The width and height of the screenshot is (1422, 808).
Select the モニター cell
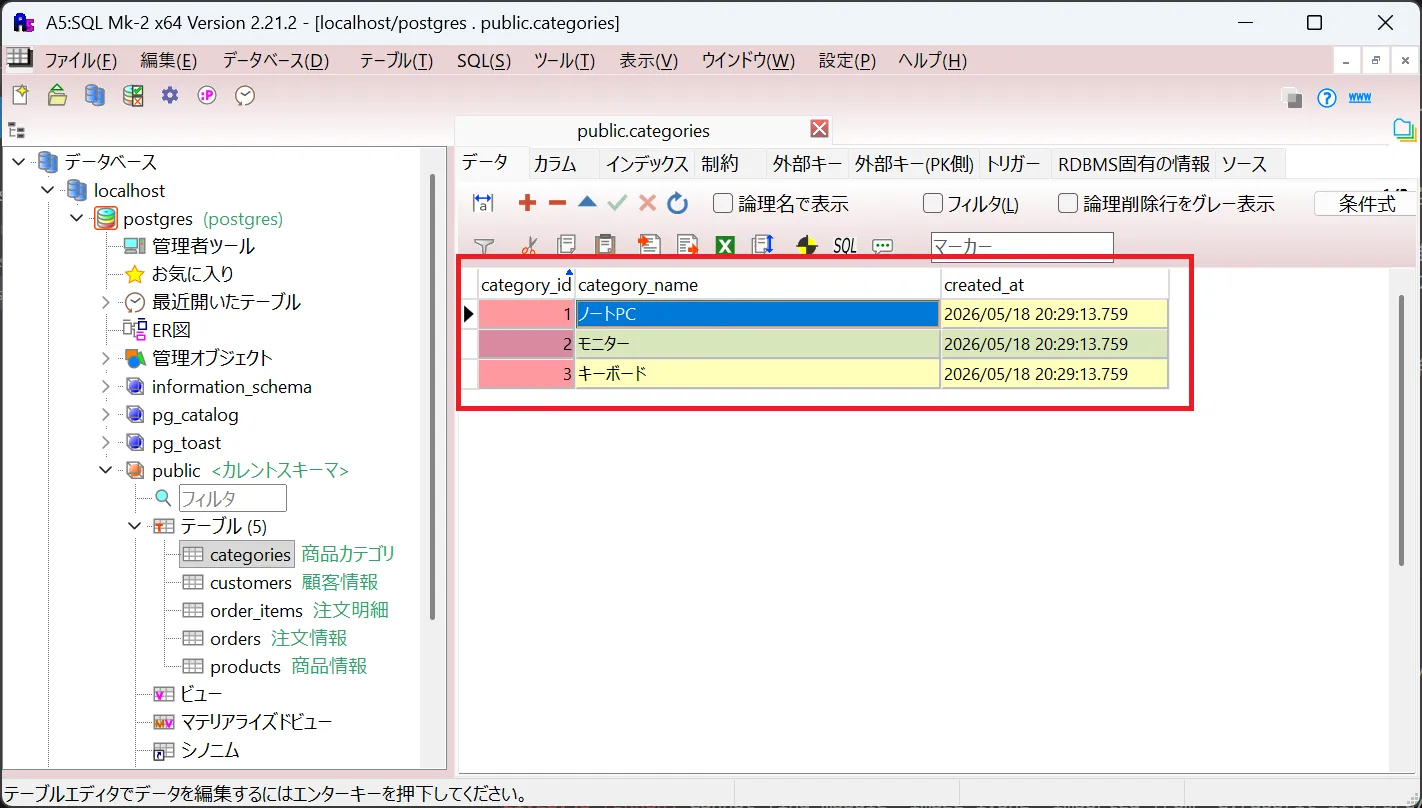pos(758,344)
